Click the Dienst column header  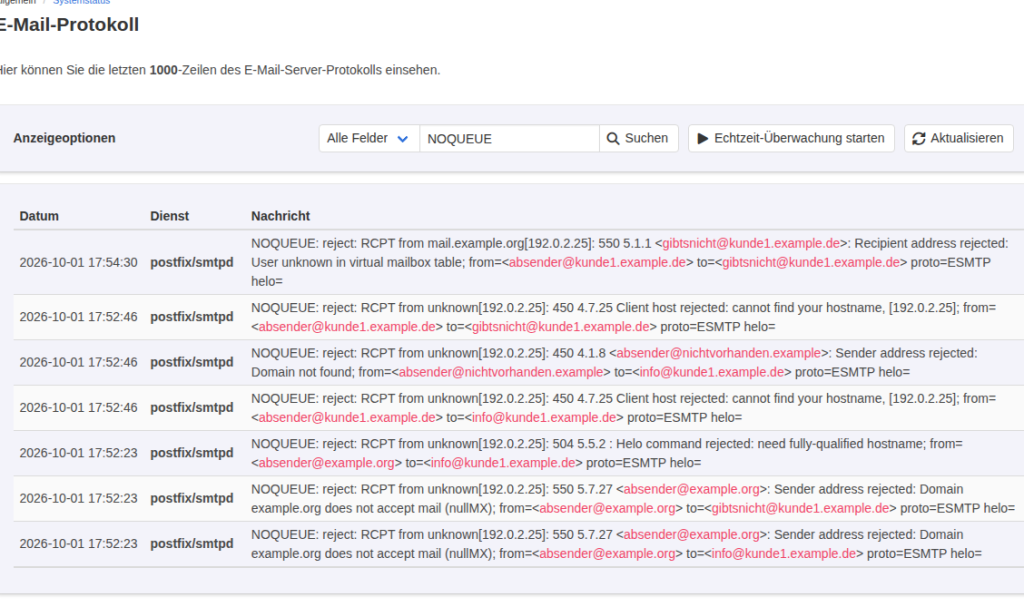click(169, 216)
